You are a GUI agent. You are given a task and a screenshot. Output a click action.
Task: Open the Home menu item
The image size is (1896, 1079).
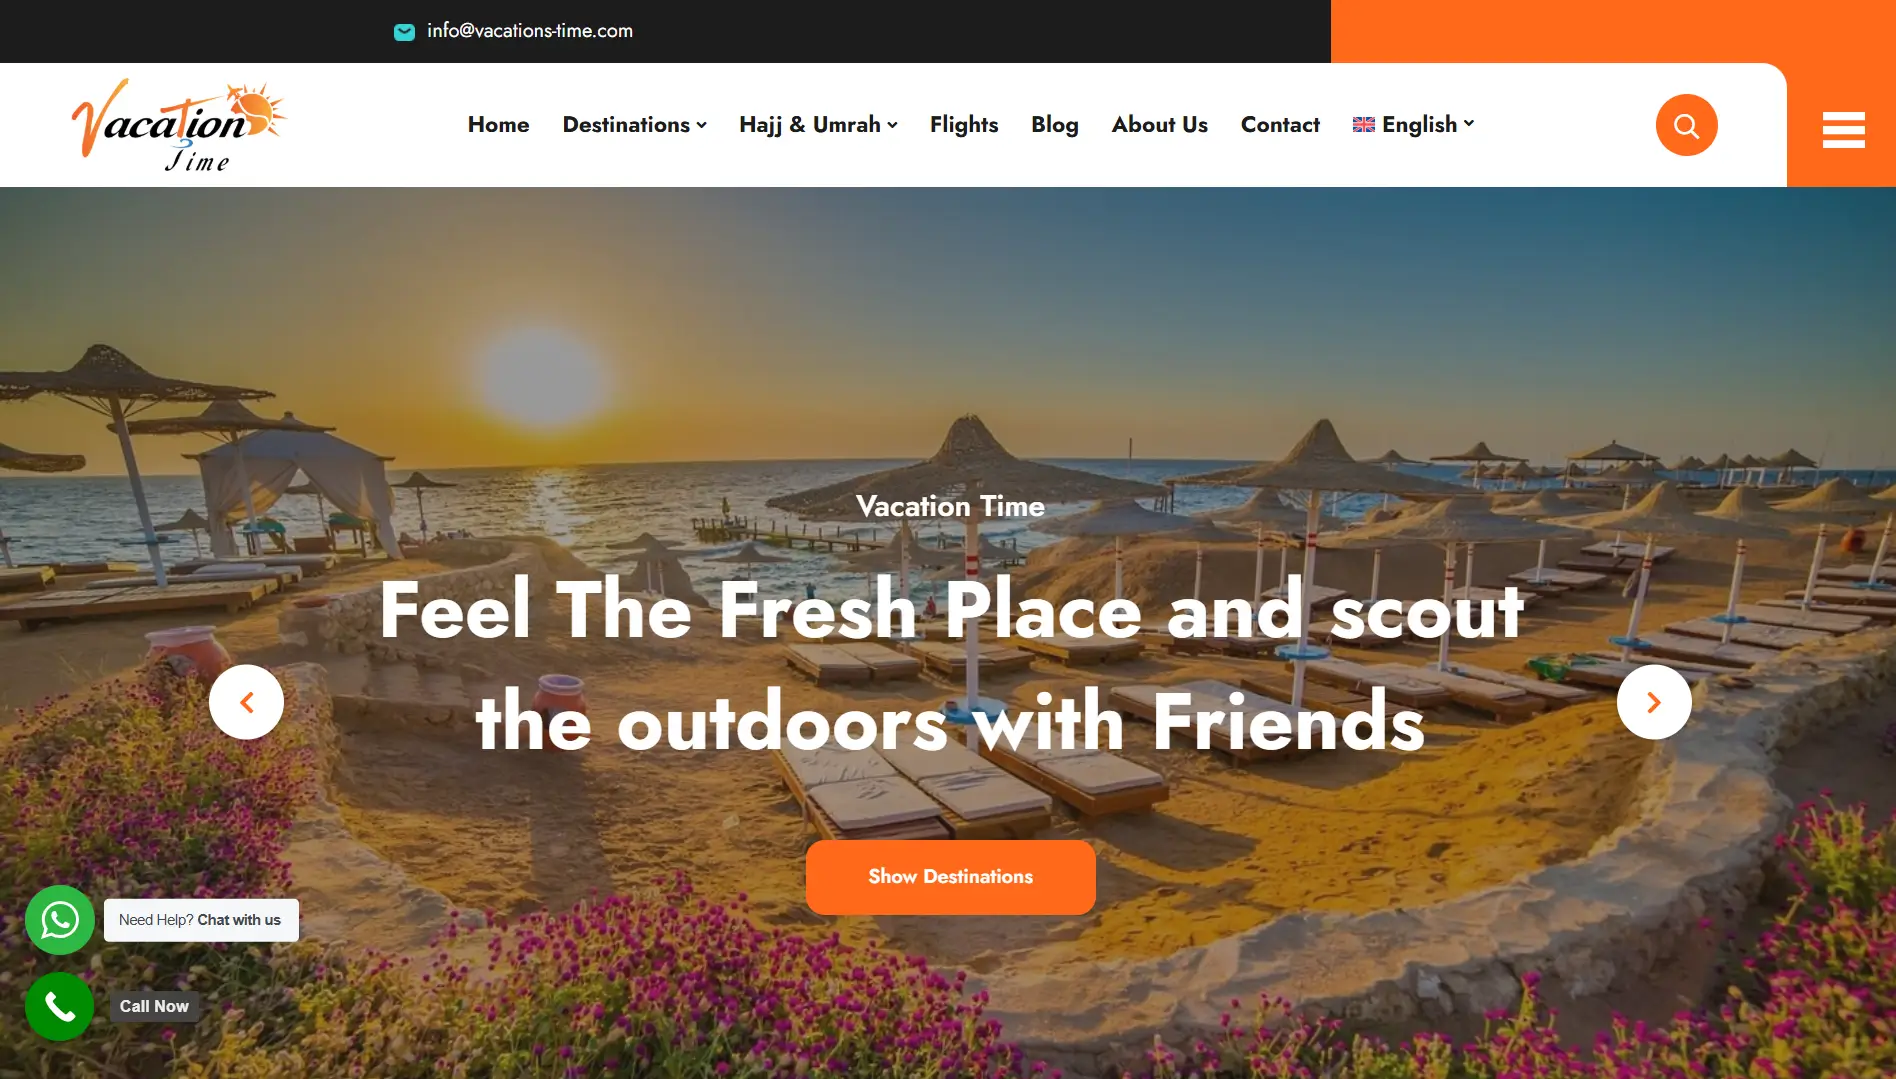coord(498,125)
